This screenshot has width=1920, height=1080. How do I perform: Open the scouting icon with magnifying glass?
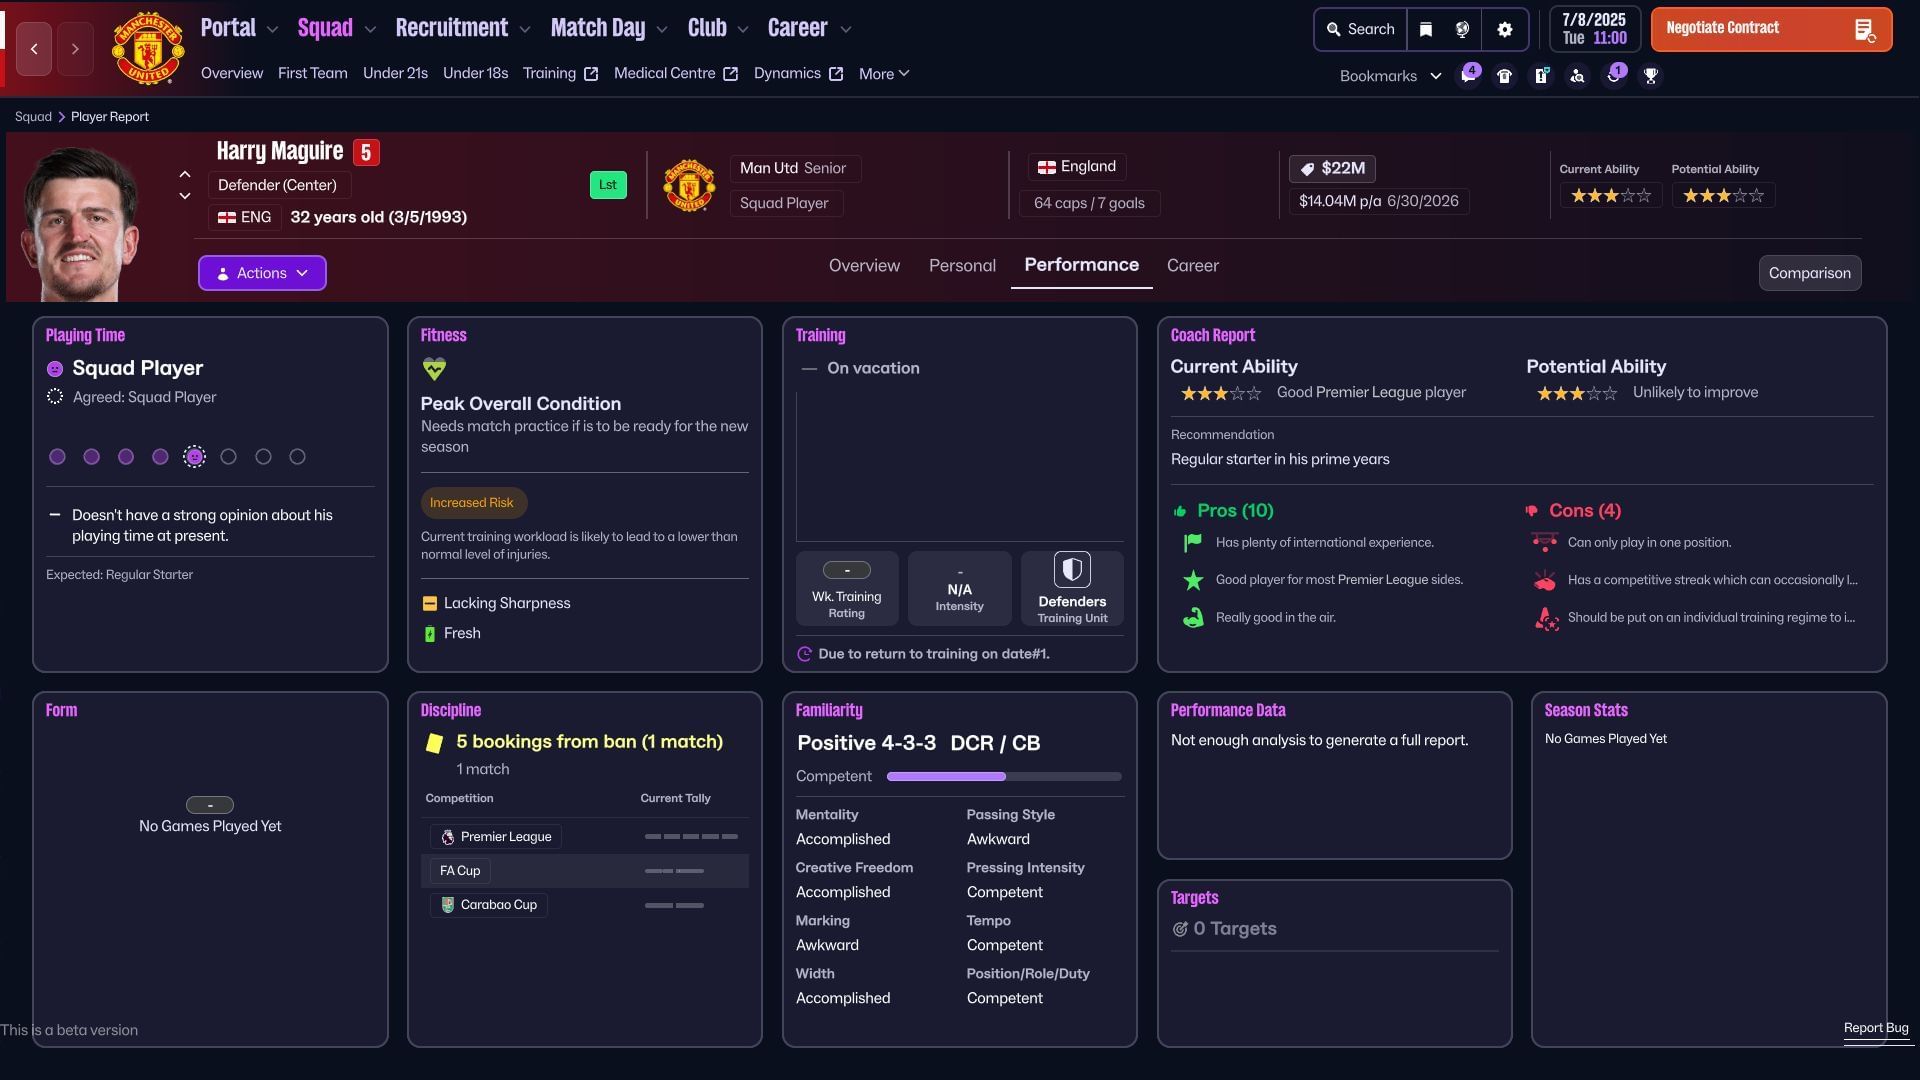pyautogui.click(x=1578, y=77)
